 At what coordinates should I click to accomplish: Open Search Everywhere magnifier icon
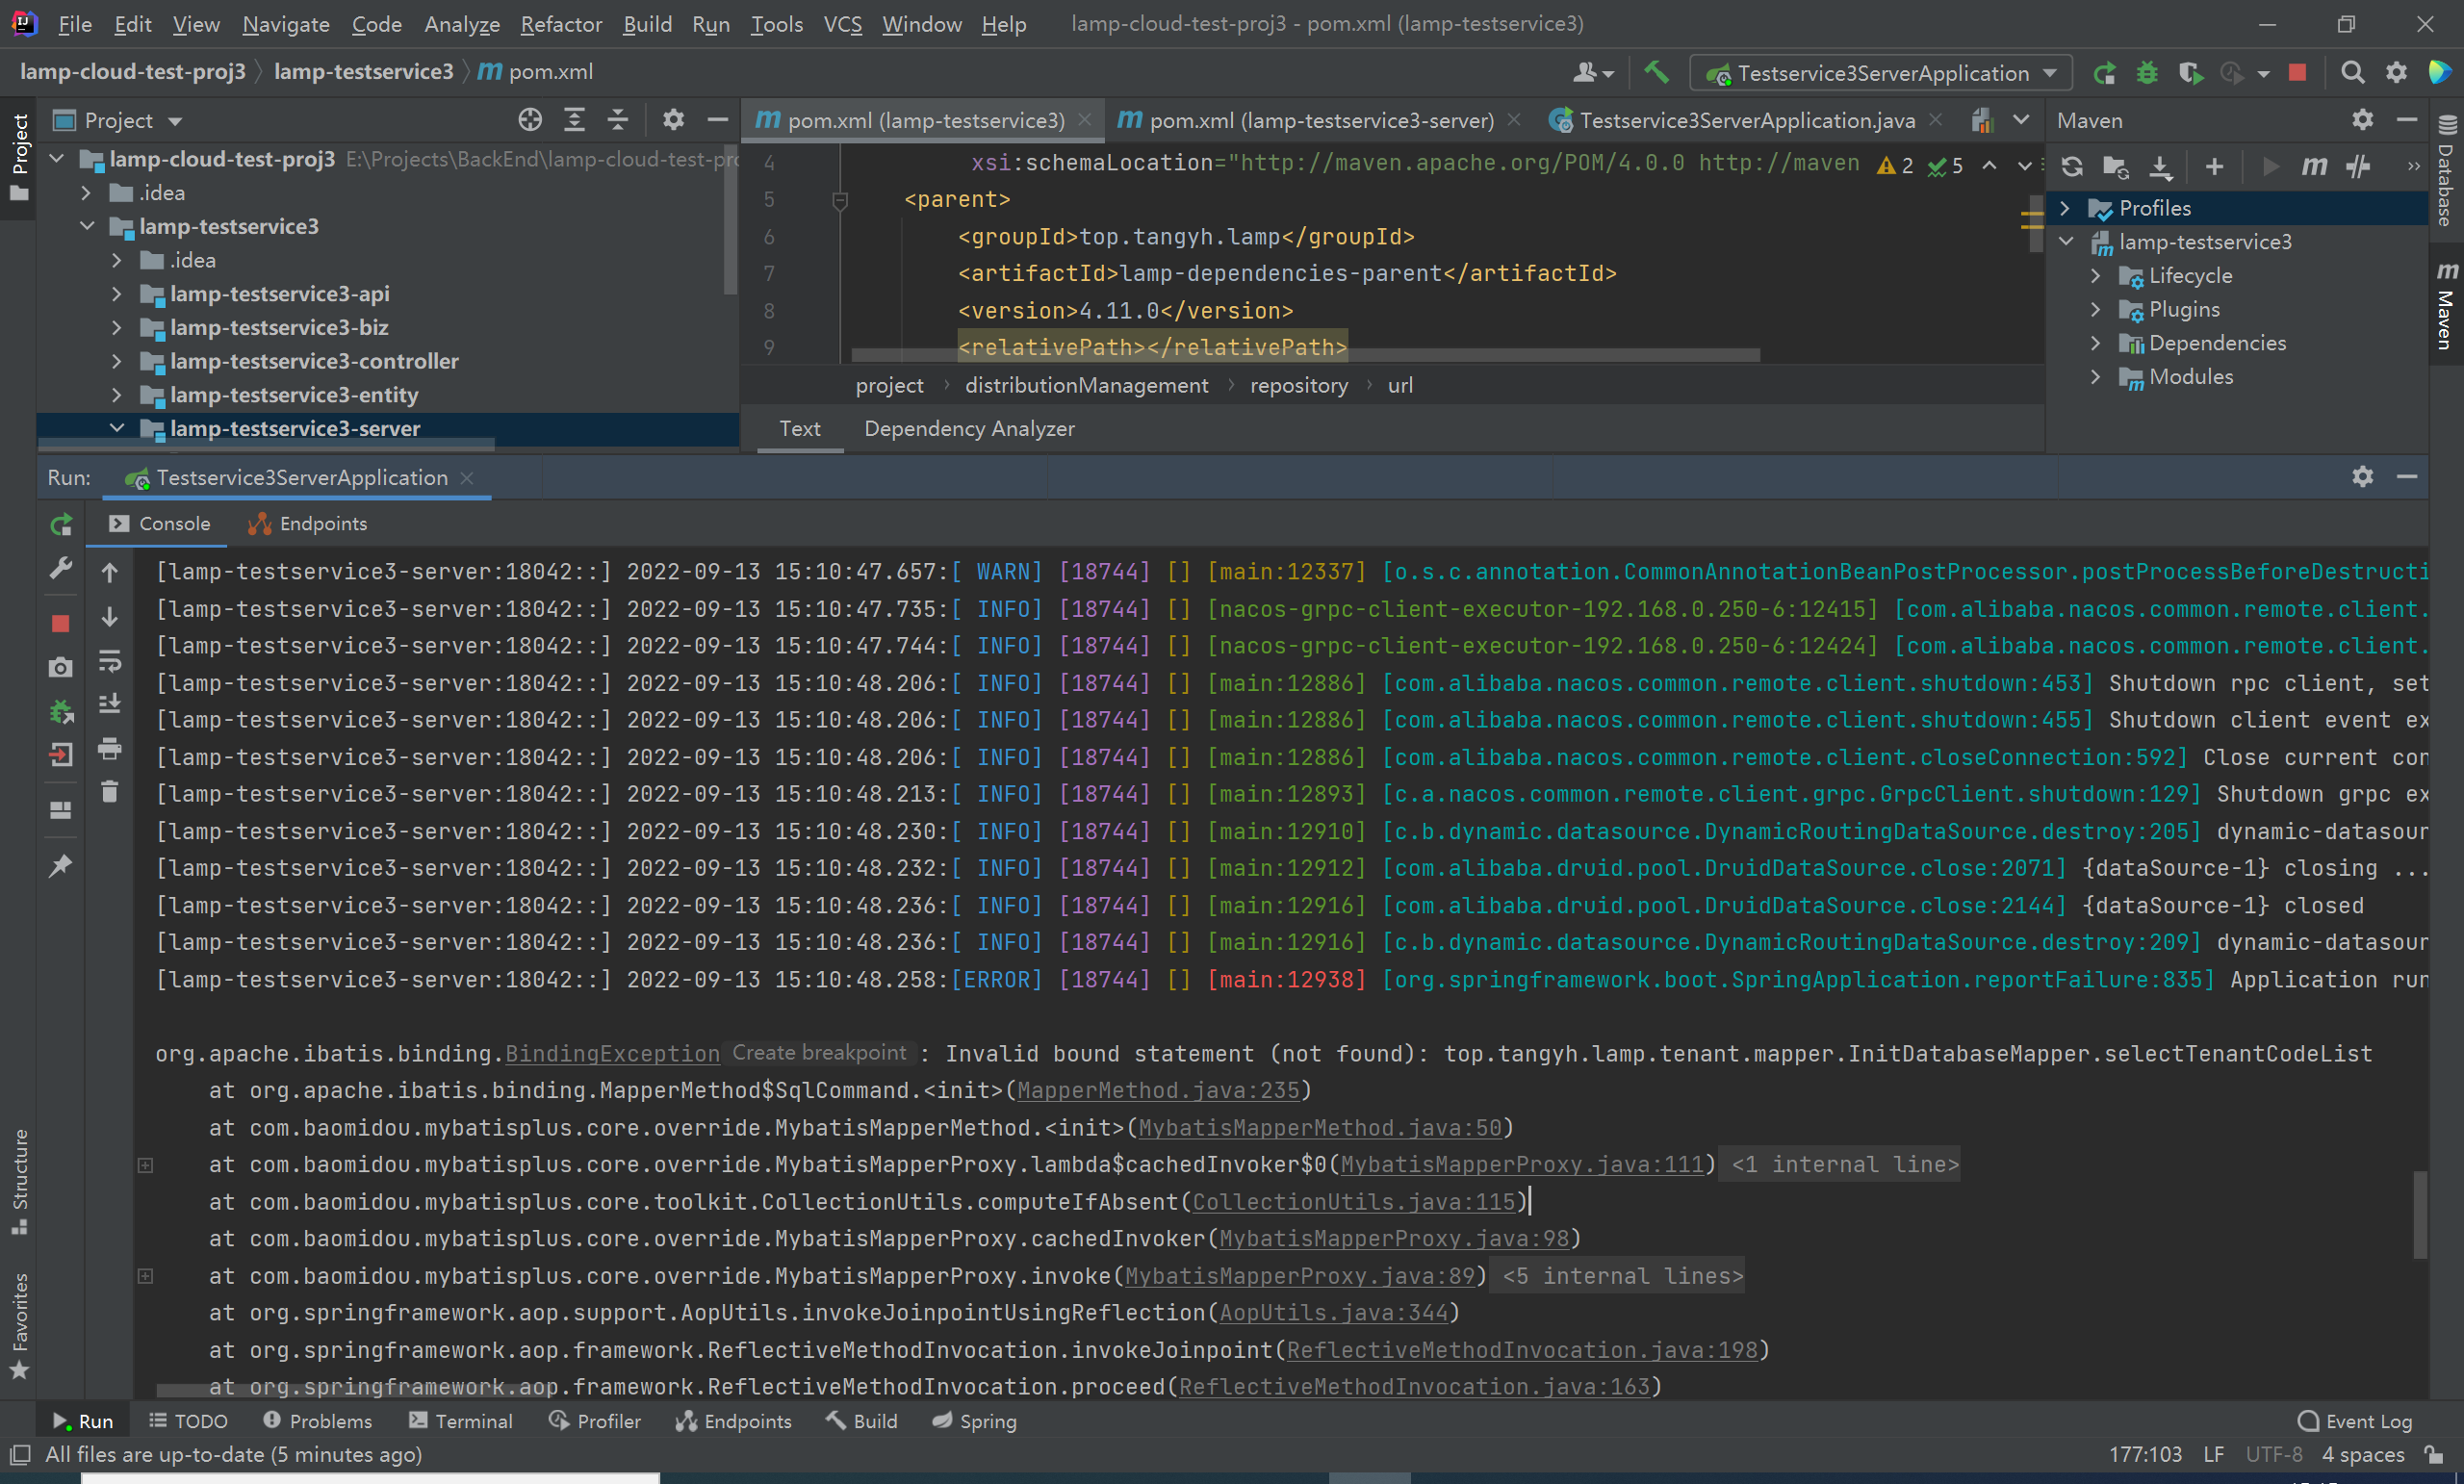pyautogui.click(x=2352, y=72)
